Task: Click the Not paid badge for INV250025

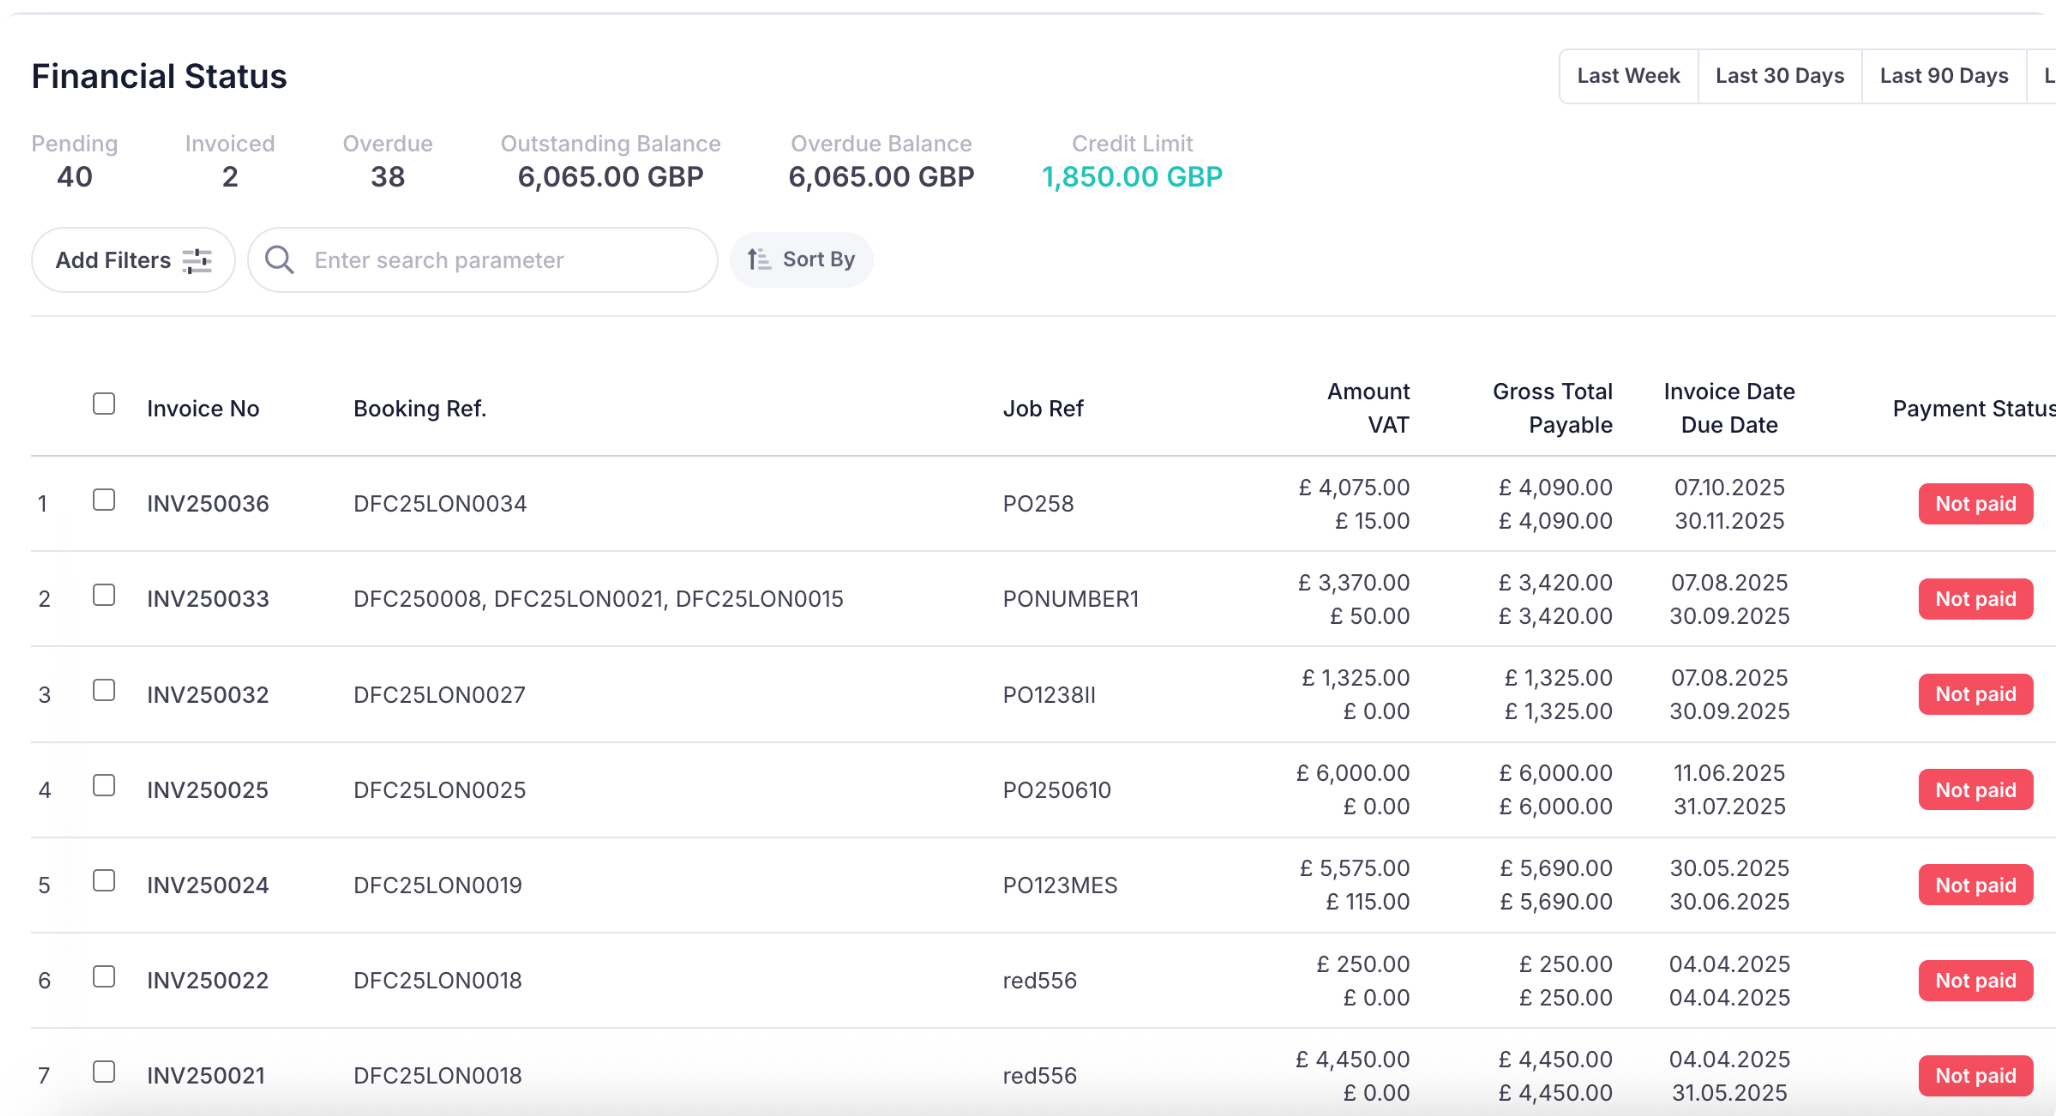Action: coord(1975,789)
